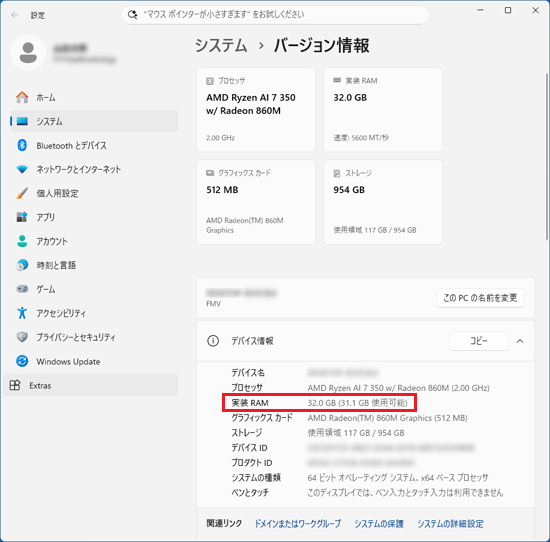
Task: Collapse the デバイス情報 section chevron
Action: pyautogui.click(x=520, y=341)
